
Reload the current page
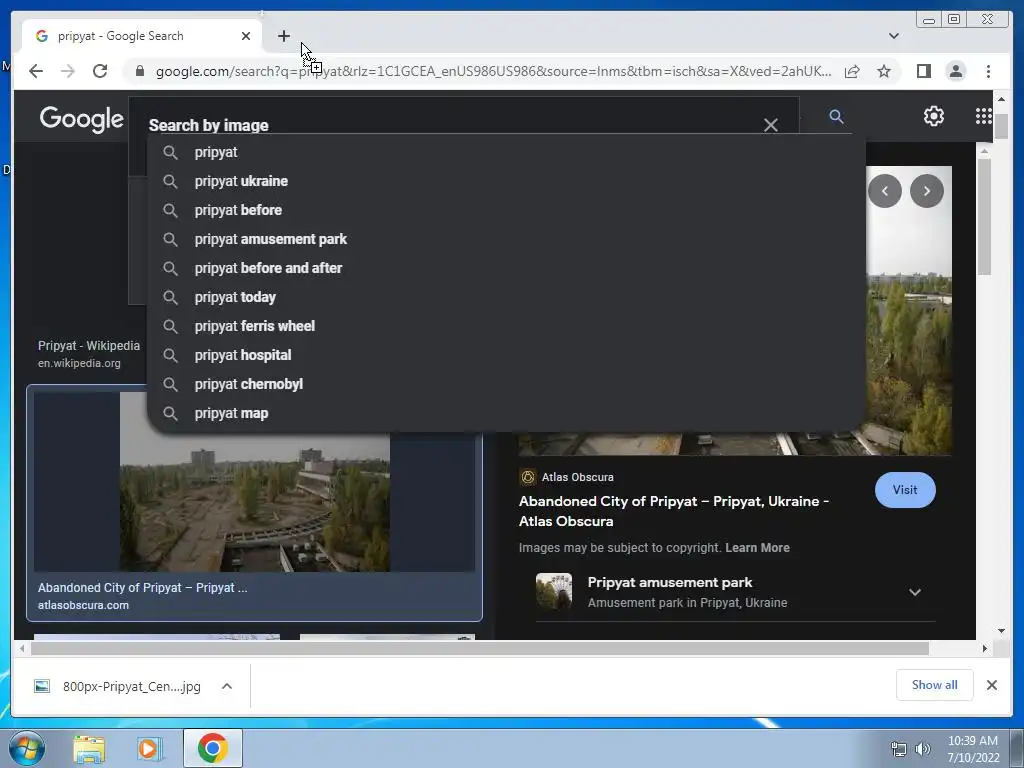[100, 71]
